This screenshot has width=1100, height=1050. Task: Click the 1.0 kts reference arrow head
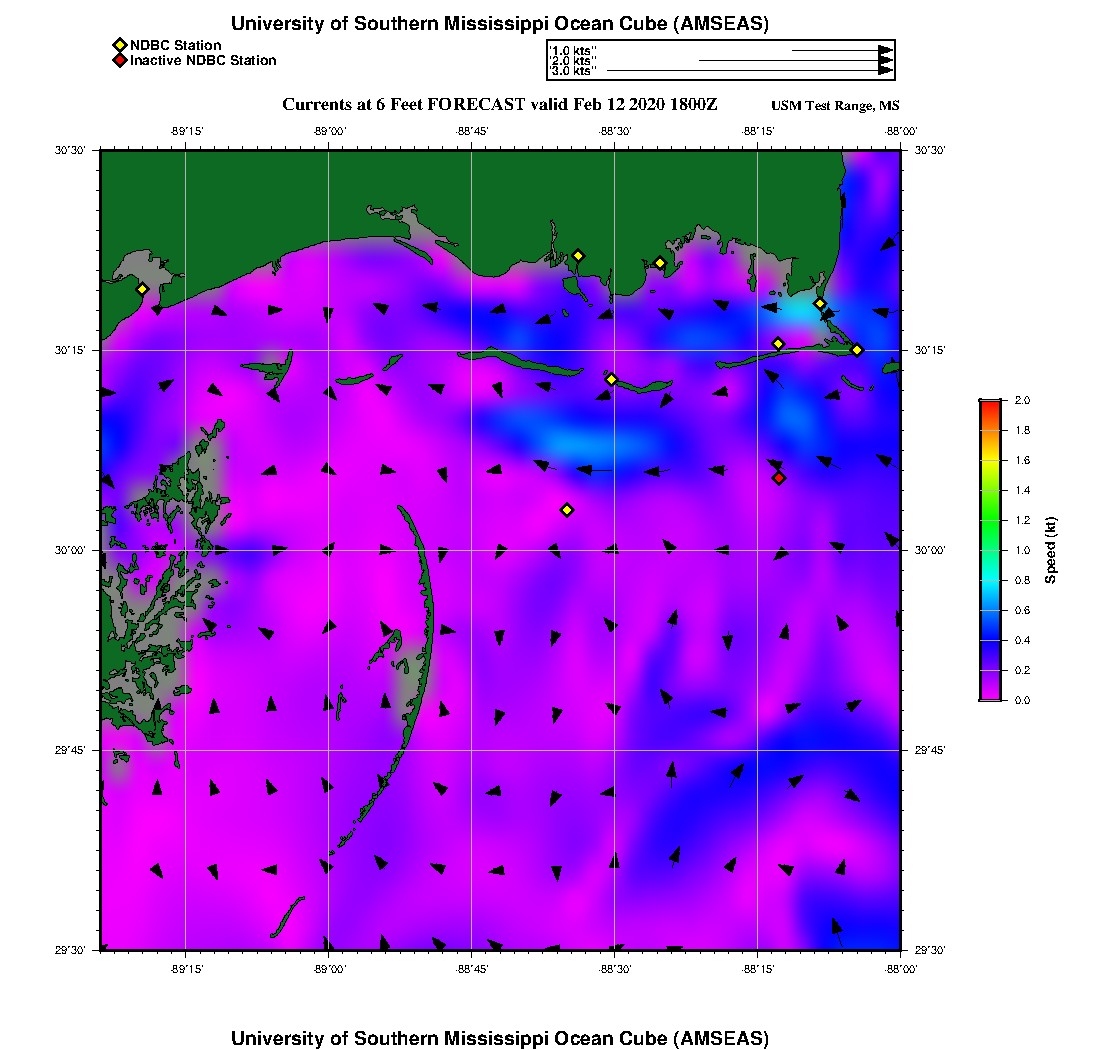(885, 50)
